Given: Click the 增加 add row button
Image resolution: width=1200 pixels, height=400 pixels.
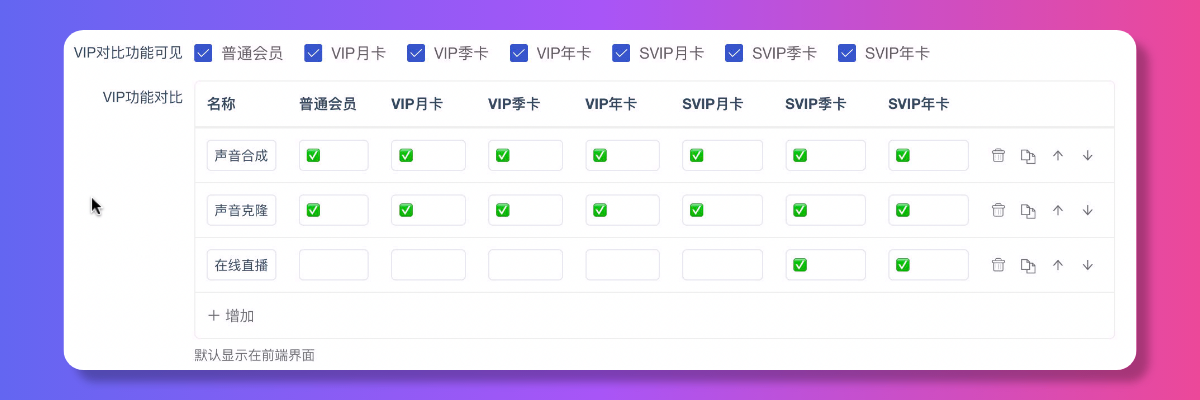Looking at the screenshot, I should [231, 316].
